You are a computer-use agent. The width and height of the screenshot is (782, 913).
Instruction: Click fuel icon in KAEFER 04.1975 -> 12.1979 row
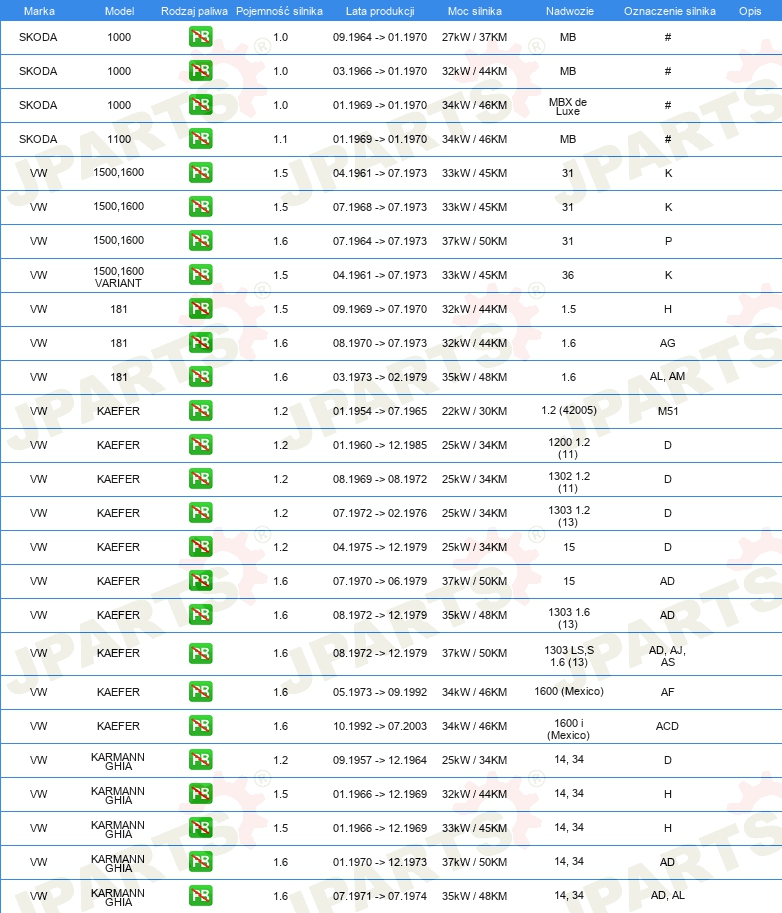pyautogui.click(x=200, y=547)
